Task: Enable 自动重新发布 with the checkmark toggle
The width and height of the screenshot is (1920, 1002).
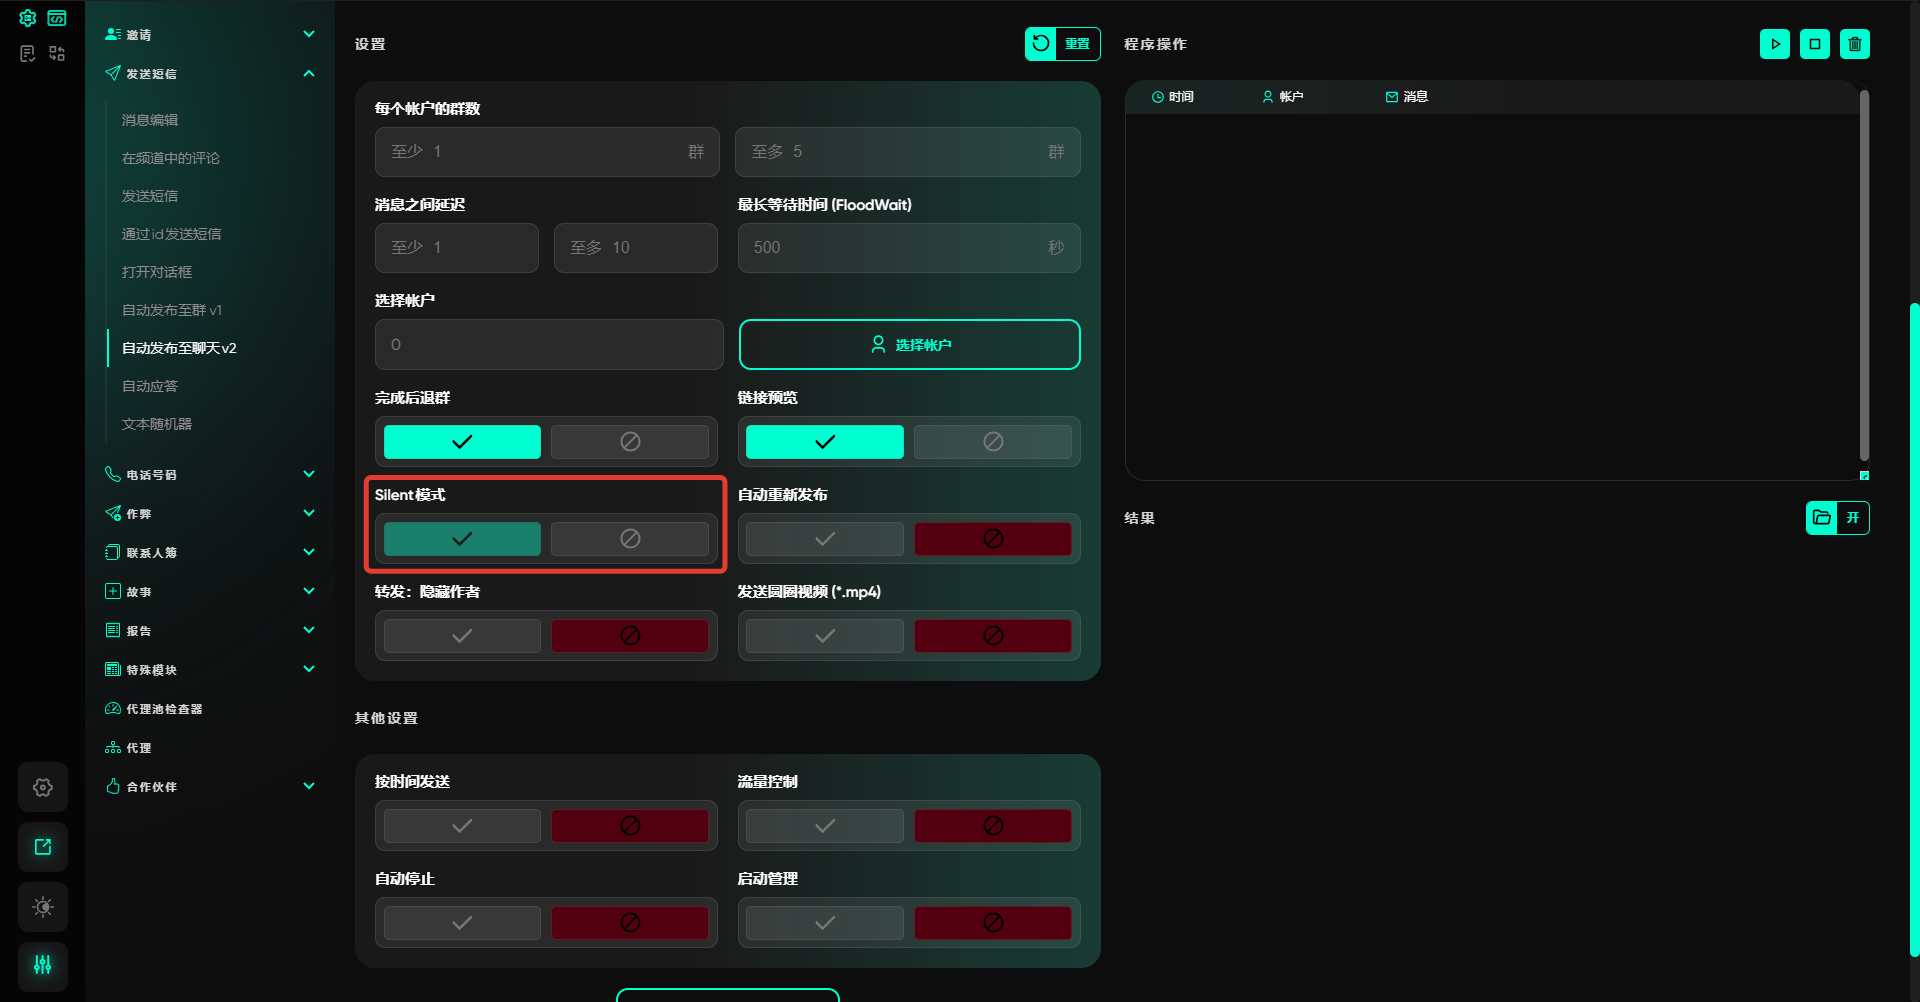Action: coord(824,539)
